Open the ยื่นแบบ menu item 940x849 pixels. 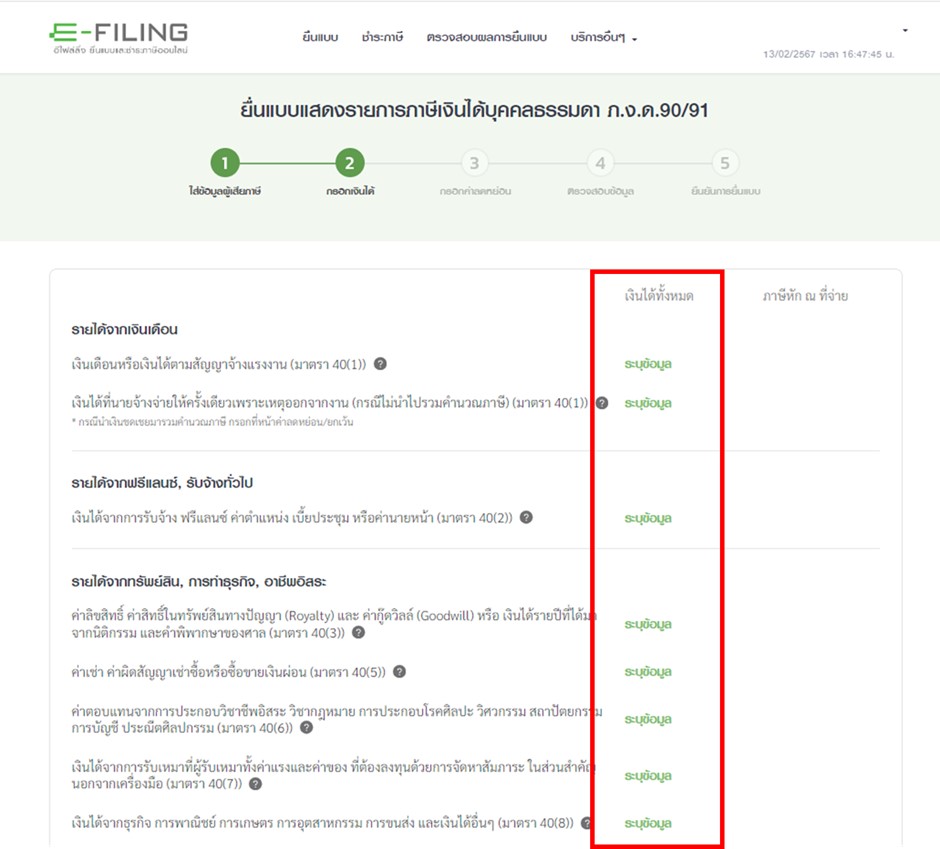coord(320,37)
